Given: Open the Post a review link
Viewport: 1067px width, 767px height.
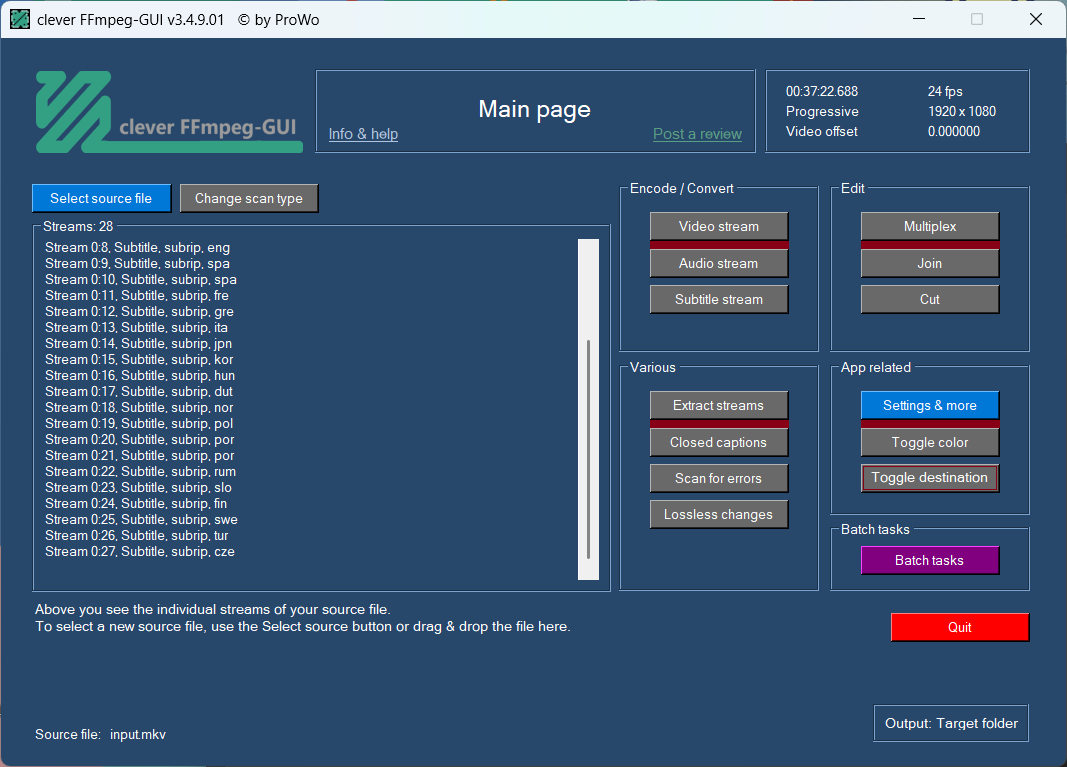Looking at the screenshot, I should (x=697, y=134).
